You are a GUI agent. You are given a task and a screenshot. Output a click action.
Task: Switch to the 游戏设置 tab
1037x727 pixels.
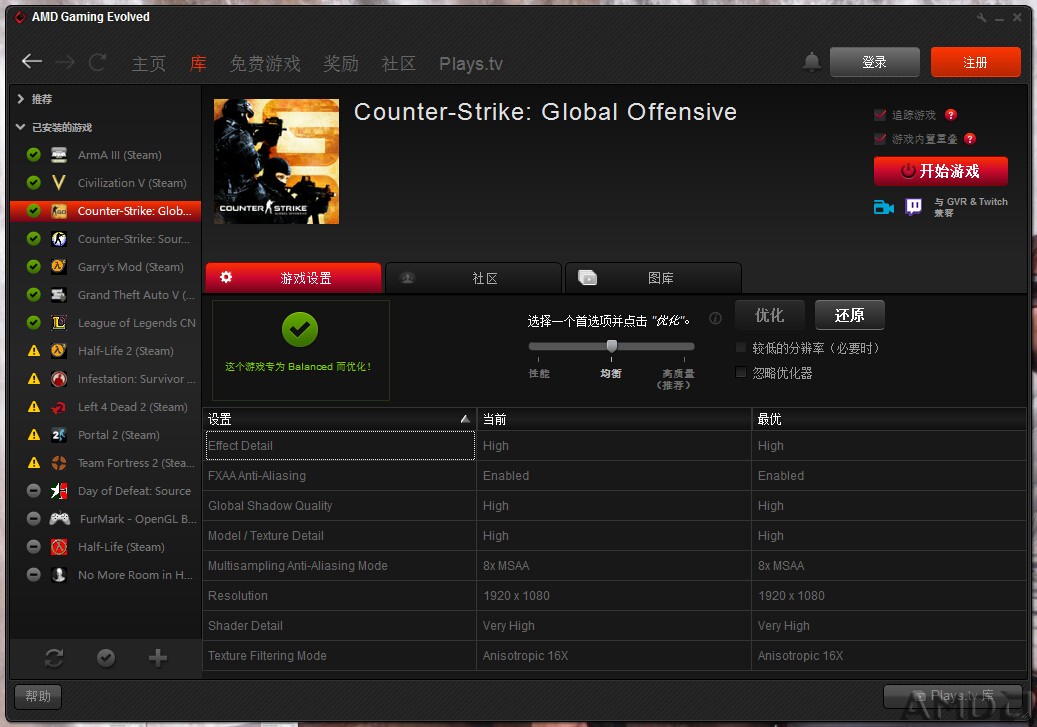pos(294,278)
